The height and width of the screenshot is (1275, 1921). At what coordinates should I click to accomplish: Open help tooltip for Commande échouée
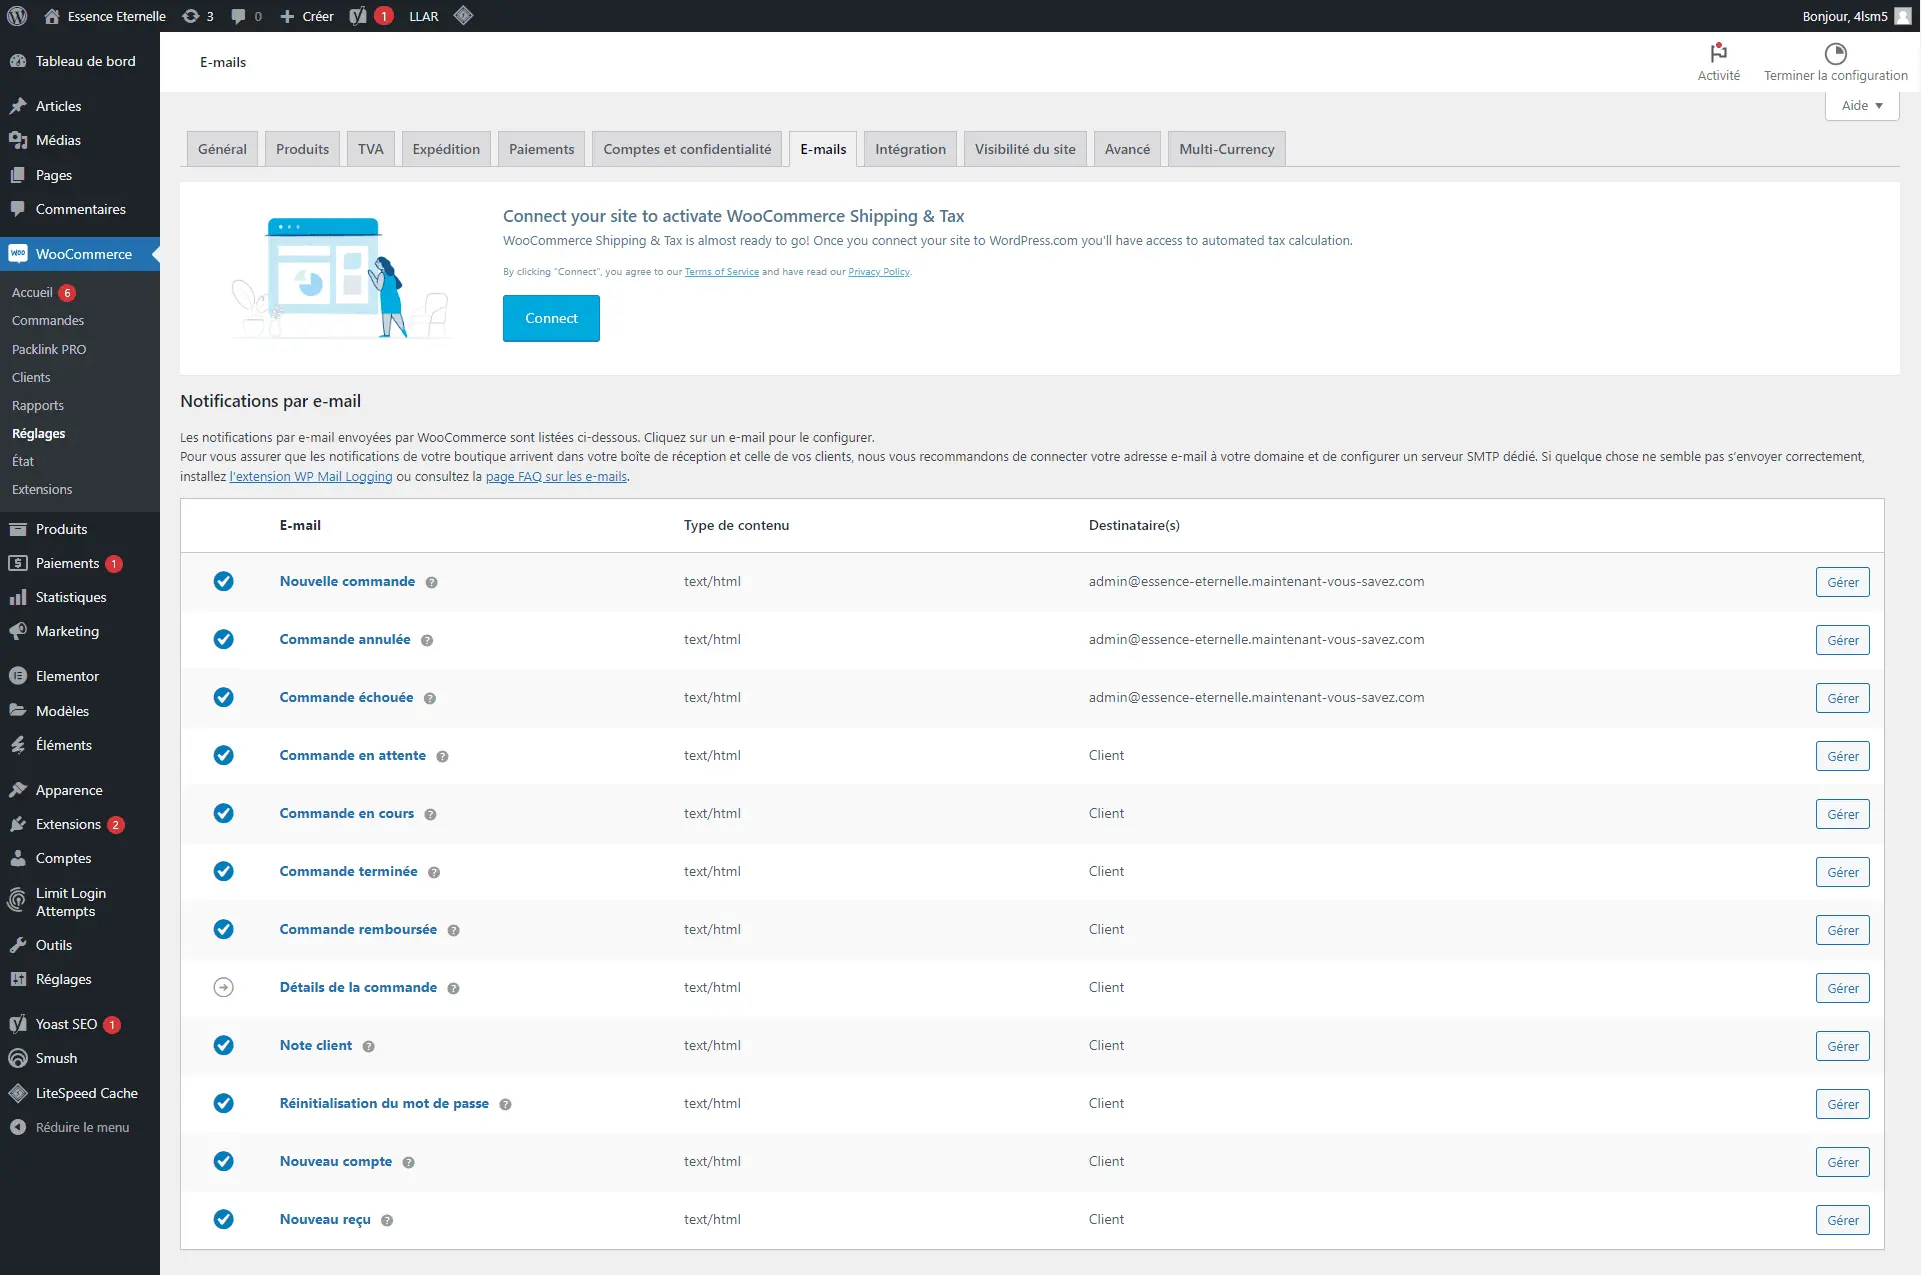click(430, 698)
